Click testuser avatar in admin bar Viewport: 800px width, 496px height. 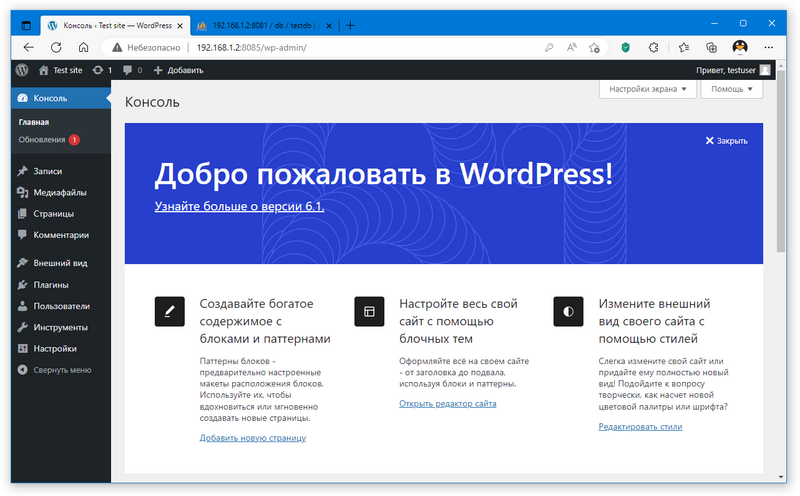[765, 70]
